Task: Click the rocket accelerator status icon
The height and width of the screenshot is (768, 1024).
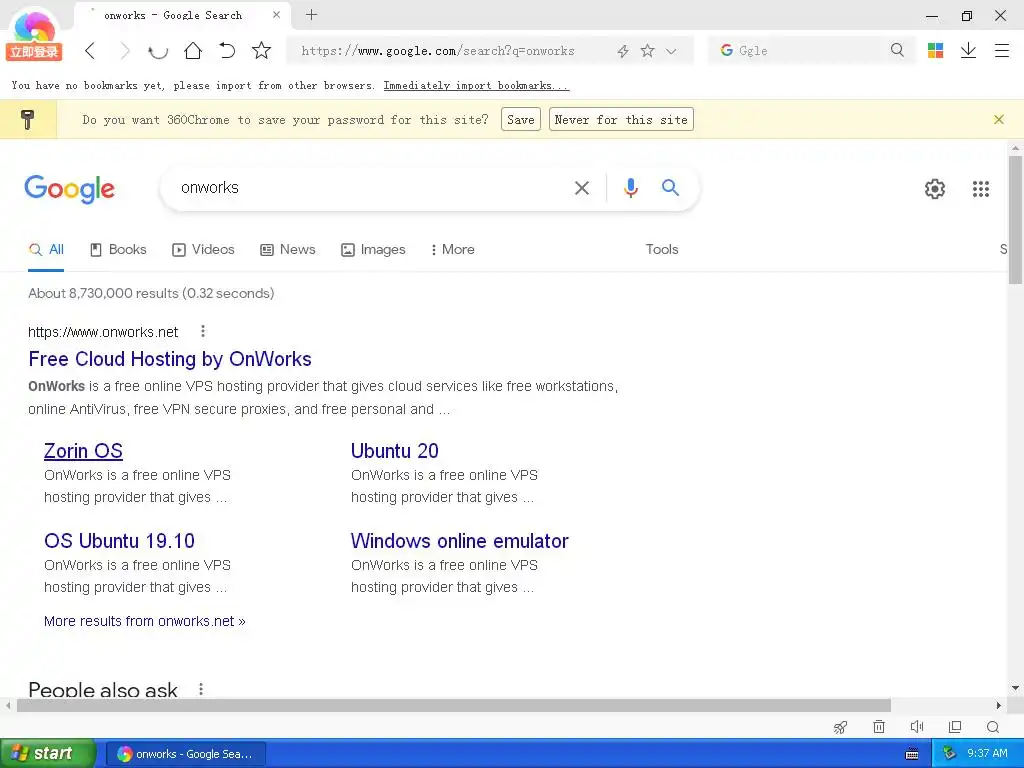Action: [840, 727]
